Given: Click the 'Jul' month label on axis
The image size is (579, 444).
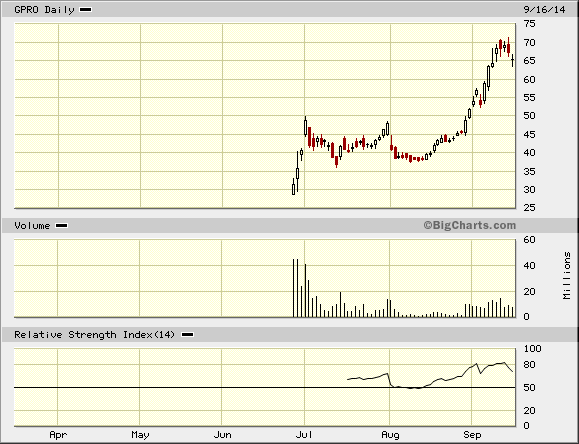Looking at the screenshot, I should pyautogui.click(x=304, y=435).
